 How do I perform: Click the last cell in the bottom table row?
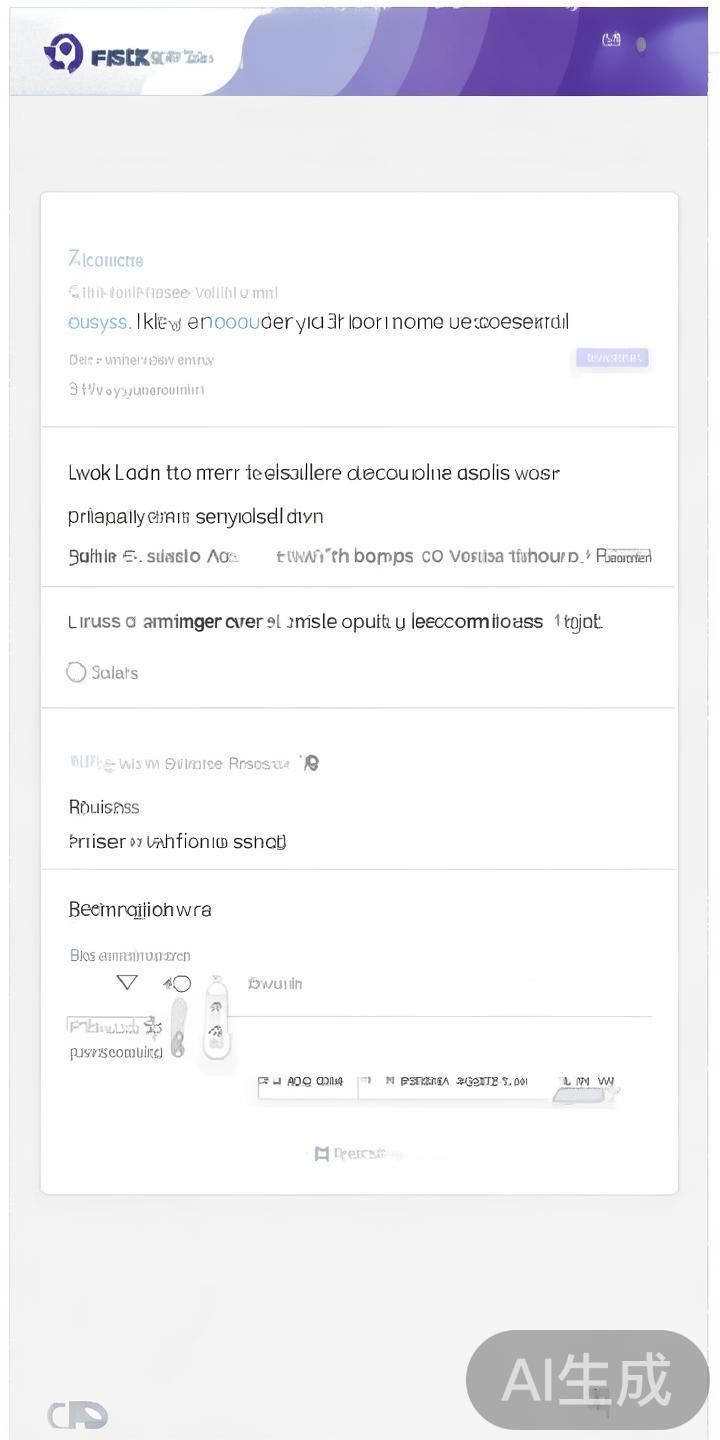[x=587, y=1082]
